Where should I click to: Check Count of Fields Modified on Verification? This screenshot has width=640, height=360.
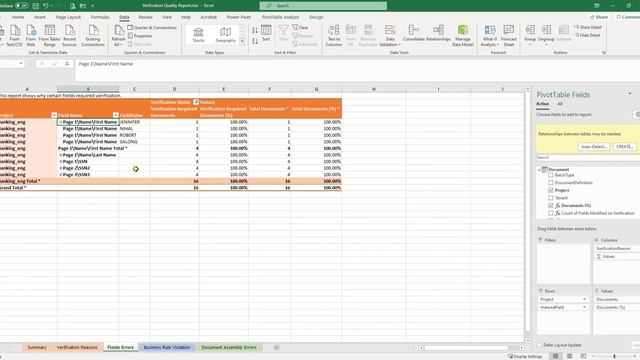(551, 213)
